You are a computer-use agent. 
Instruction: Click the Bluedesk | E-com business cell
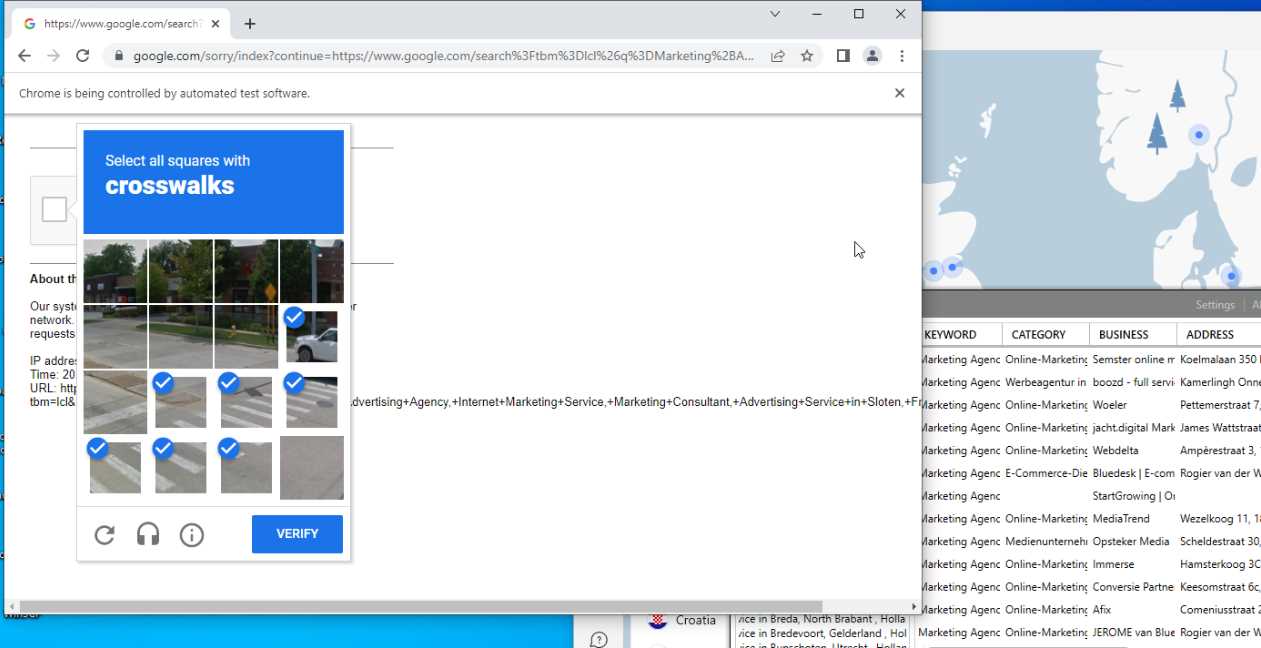(1134, 473)
